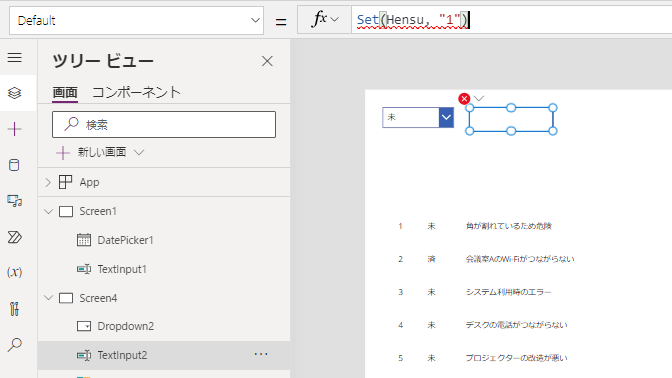Open the Data cylinder icon
This screenshot has width=672, height=378.
[x=15, y=165]
